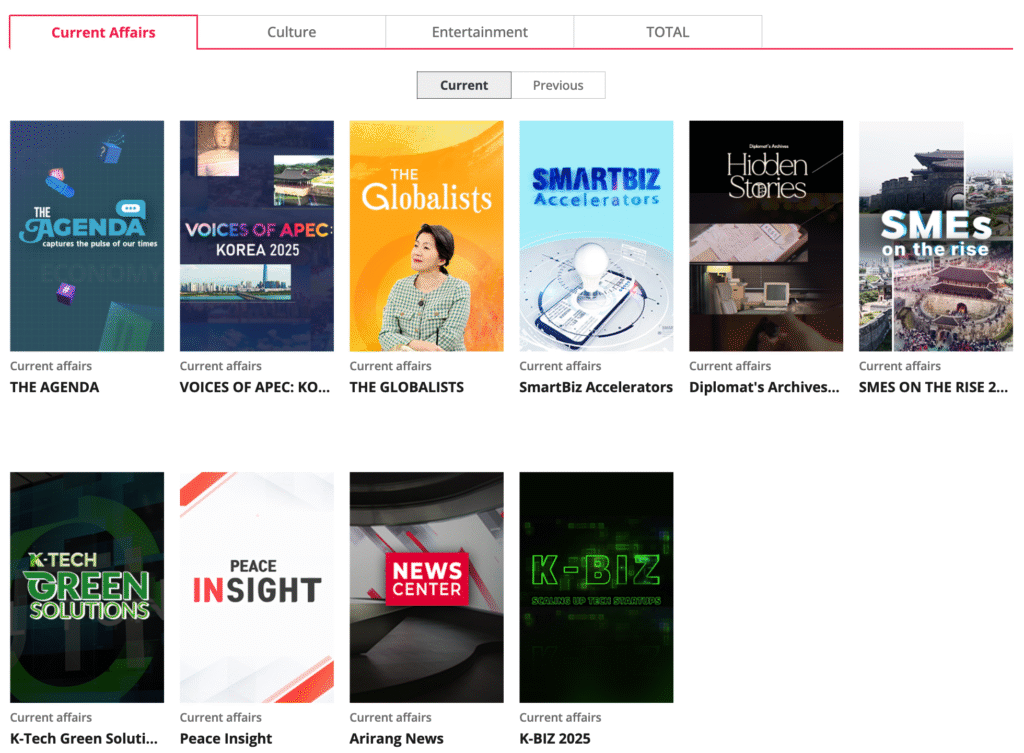
Task: Select the Entertainment tab
Action: (479, 32)
